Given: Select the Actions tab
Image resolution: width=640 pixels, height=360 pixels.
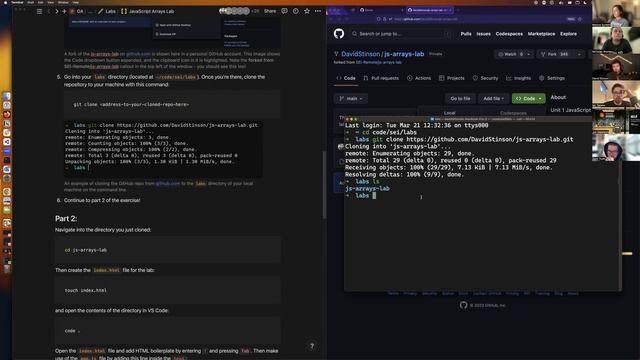Looking at the screenshot, I should coord(419,78).
